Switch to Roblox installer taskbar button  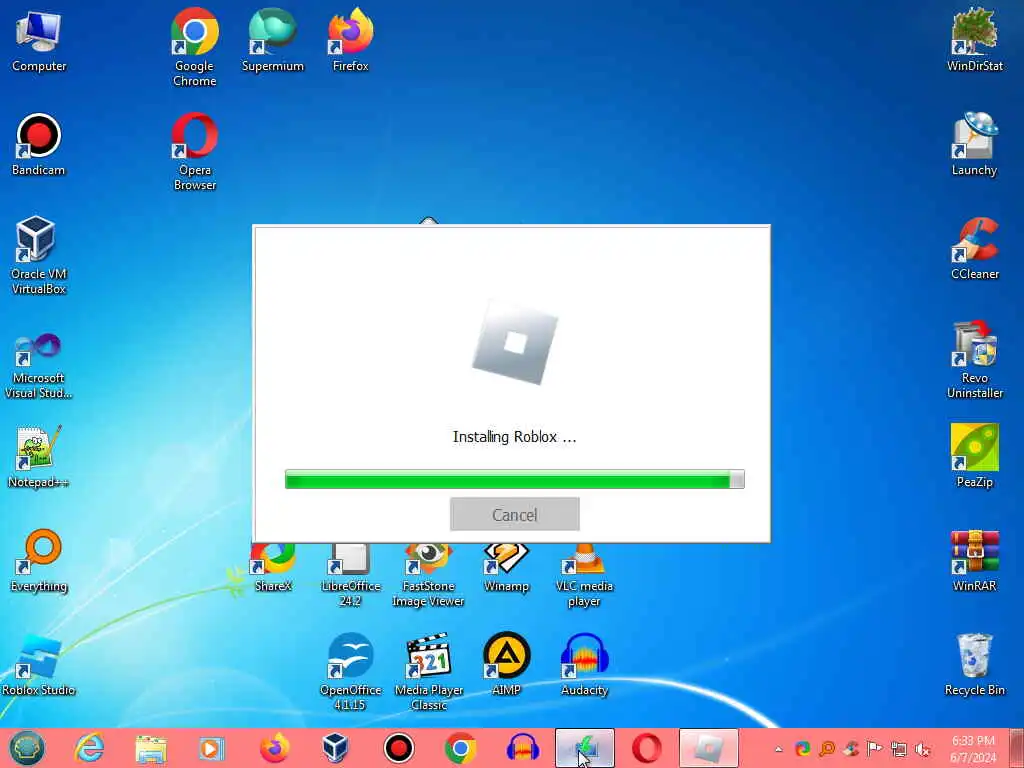tap(709, 748)
